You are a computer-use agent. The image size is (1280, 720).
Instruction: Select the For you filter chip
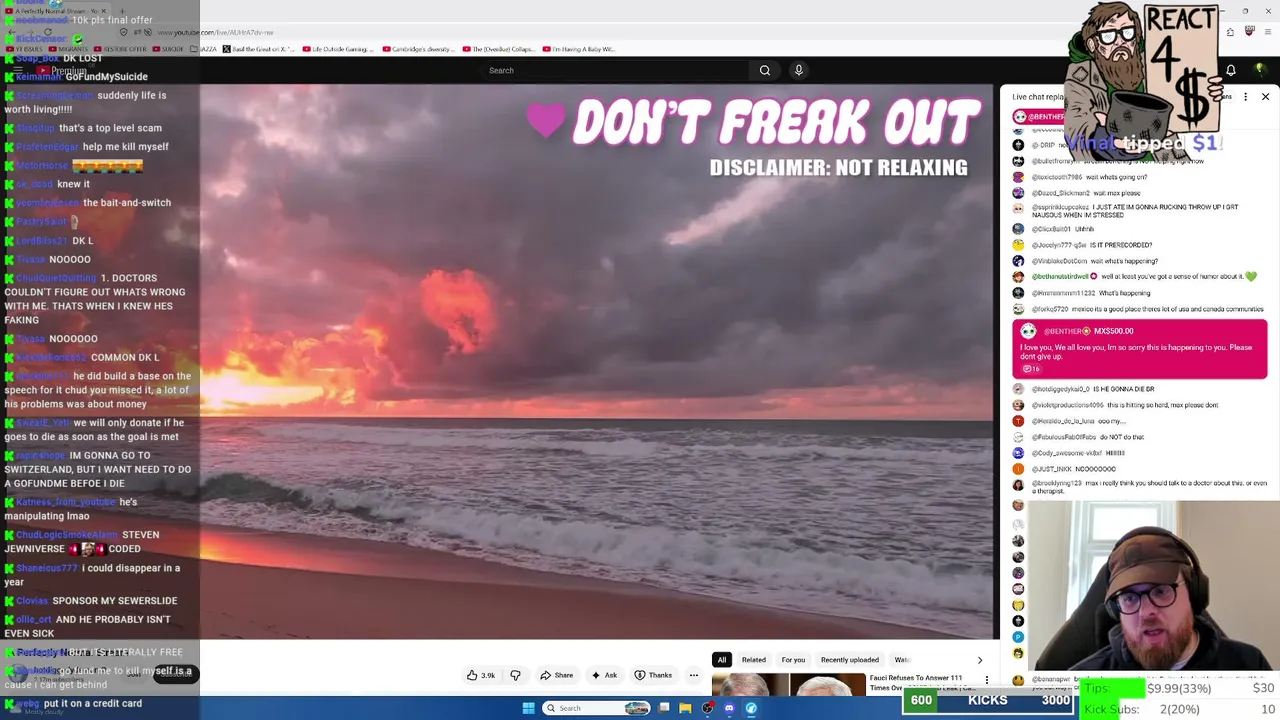point(793,660)
